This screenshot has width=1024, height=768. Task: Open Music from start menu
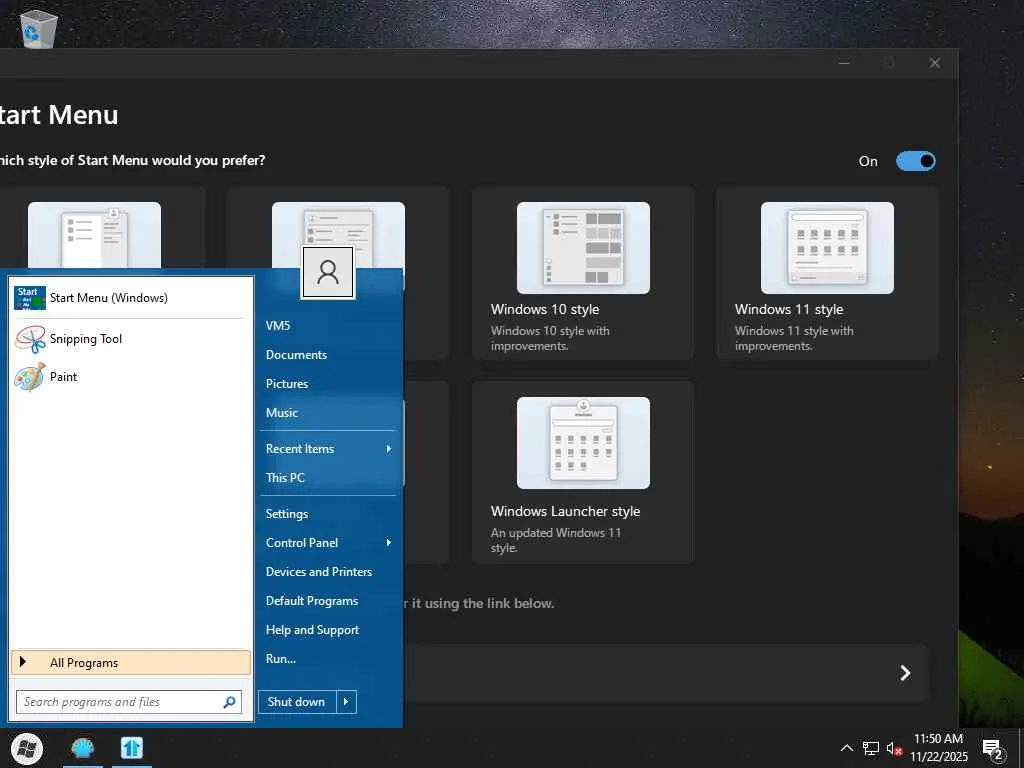click(281, 413)
